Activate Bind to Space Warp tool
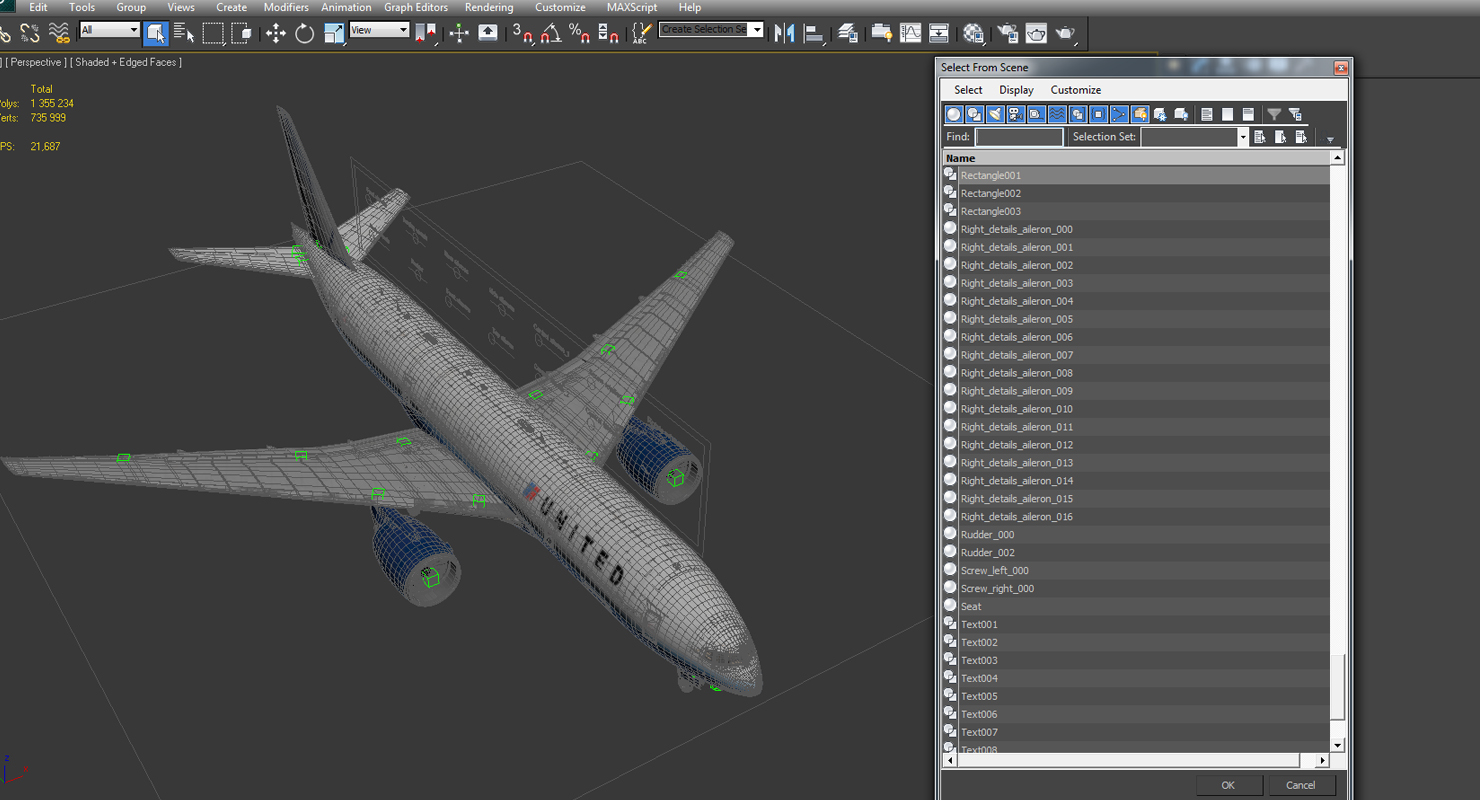The width and height of the screenshot is (1480, 800). click(60, 34)
